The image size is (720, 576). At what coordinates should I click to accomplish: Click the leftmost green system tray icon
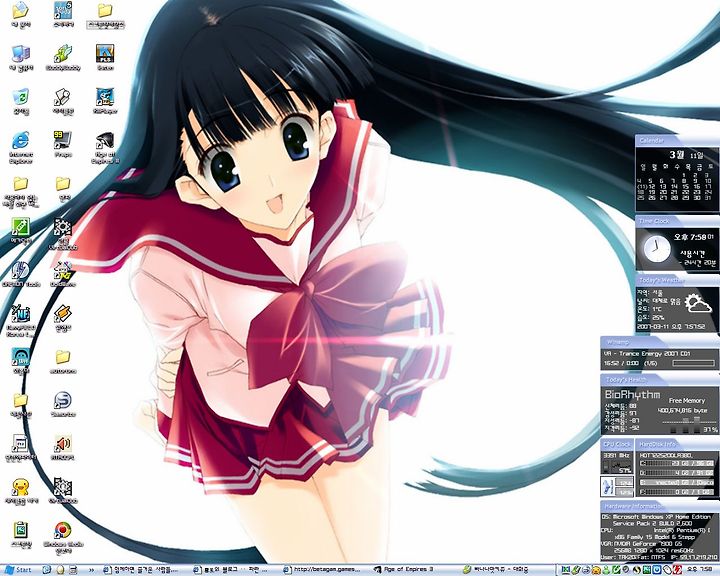[x=567, y=570]
